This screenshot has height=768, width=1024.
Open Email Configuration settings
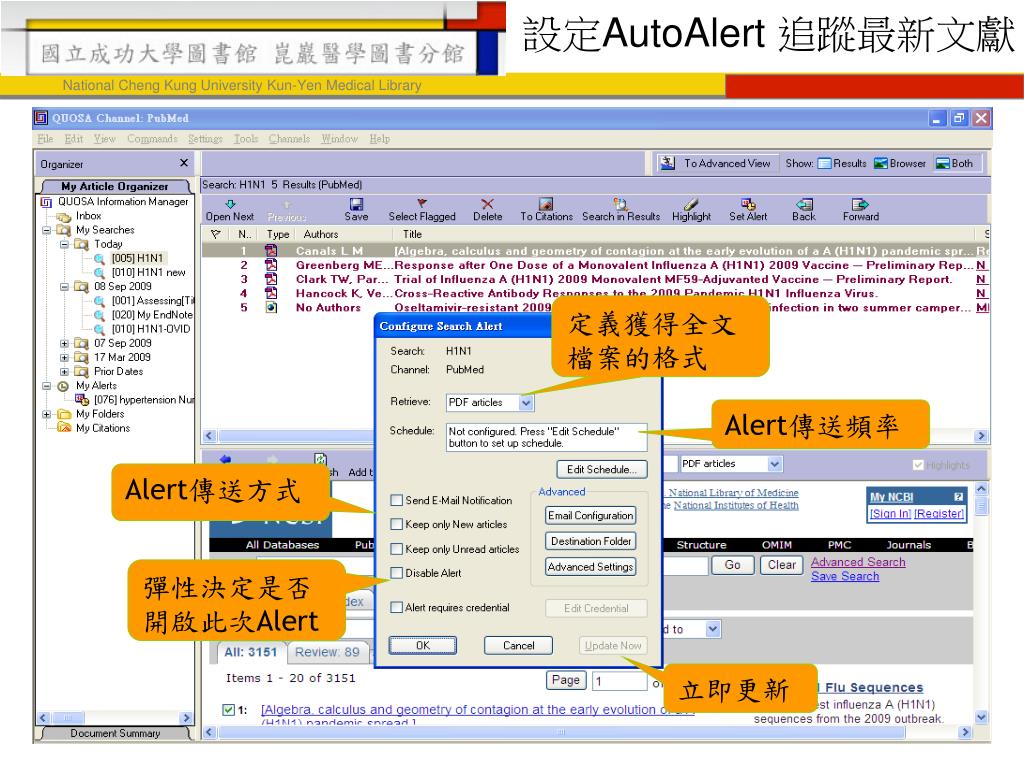tap(590, 516)
